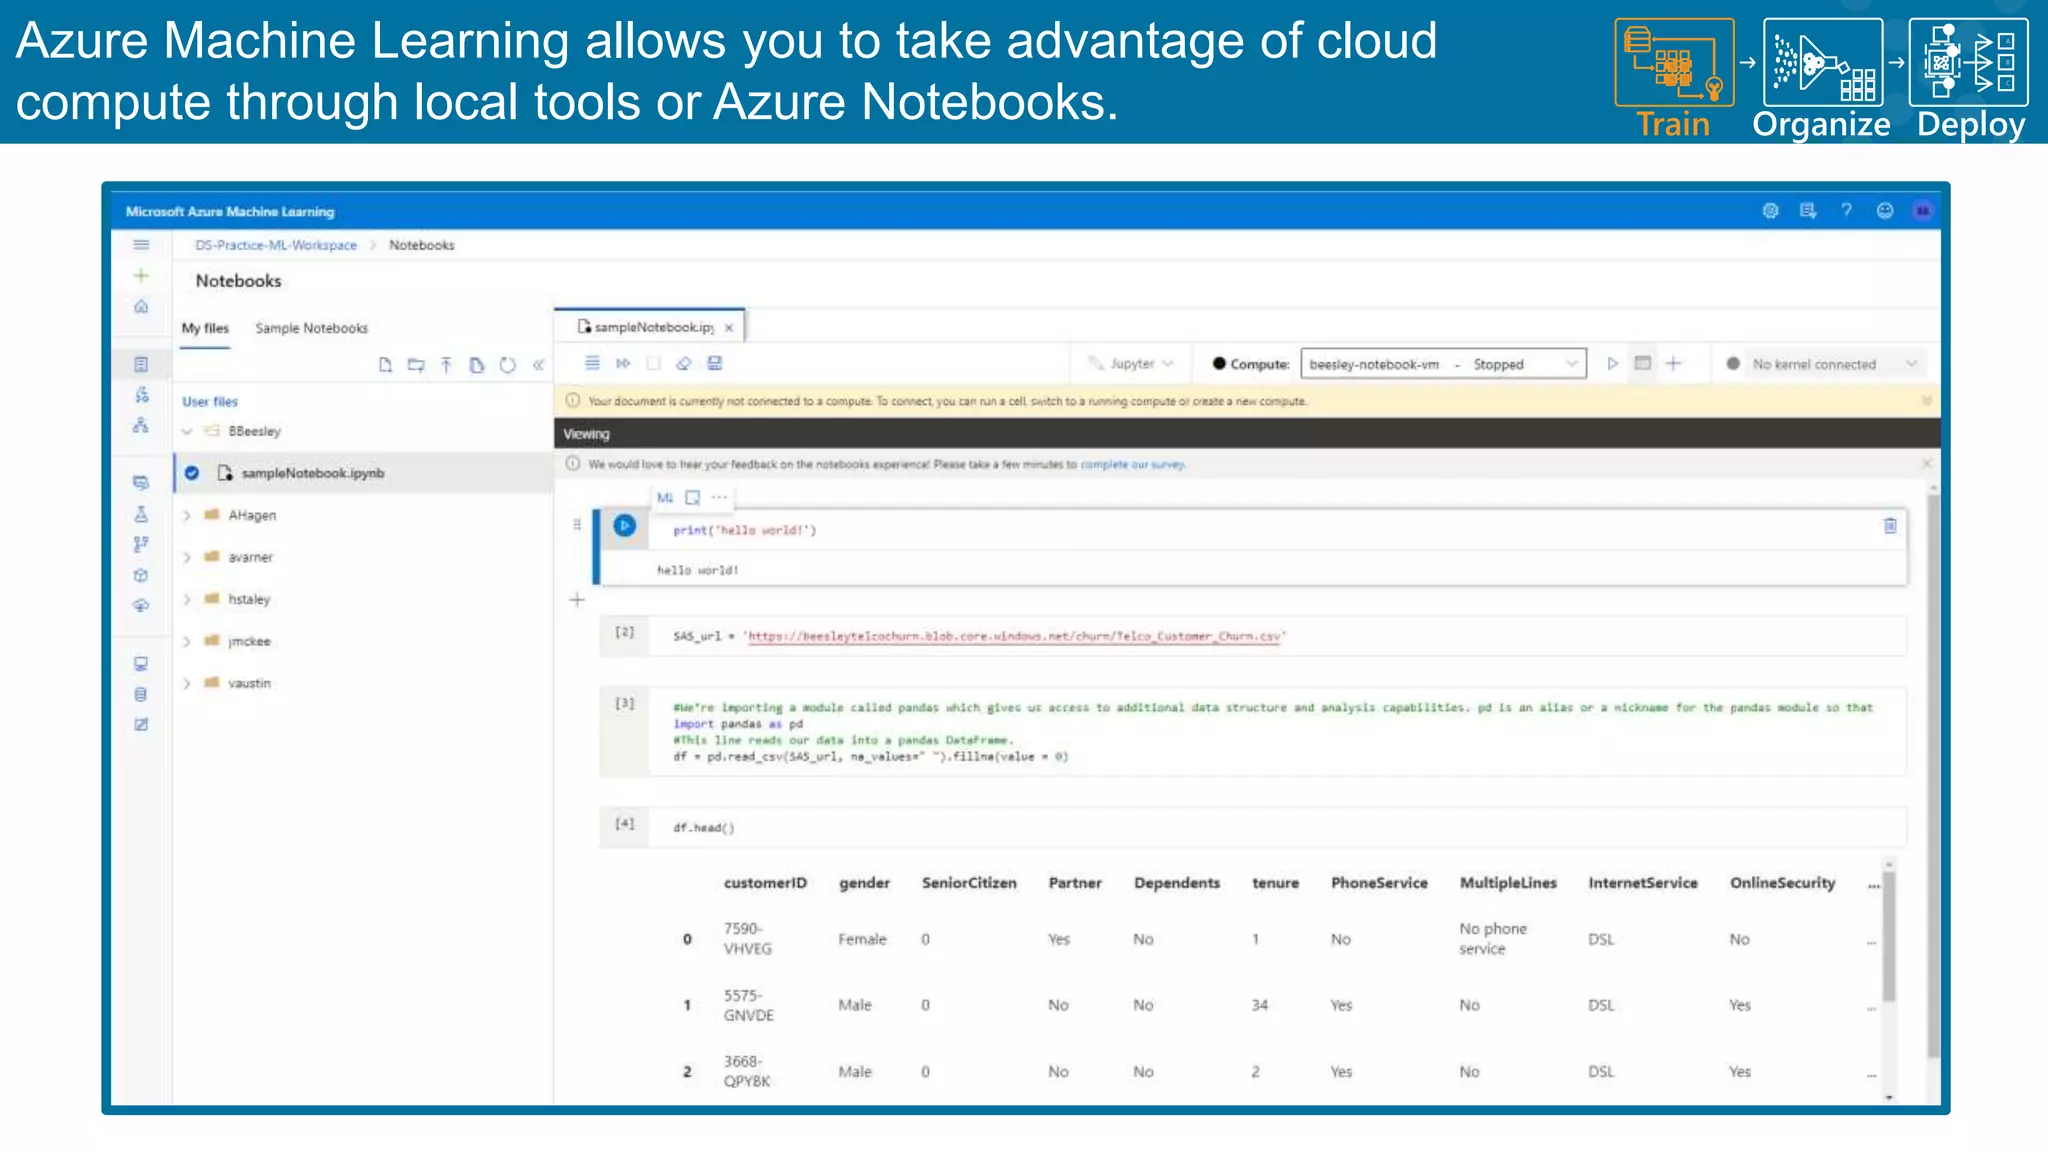Open Models cube icon in sidebar

point(141,575)
